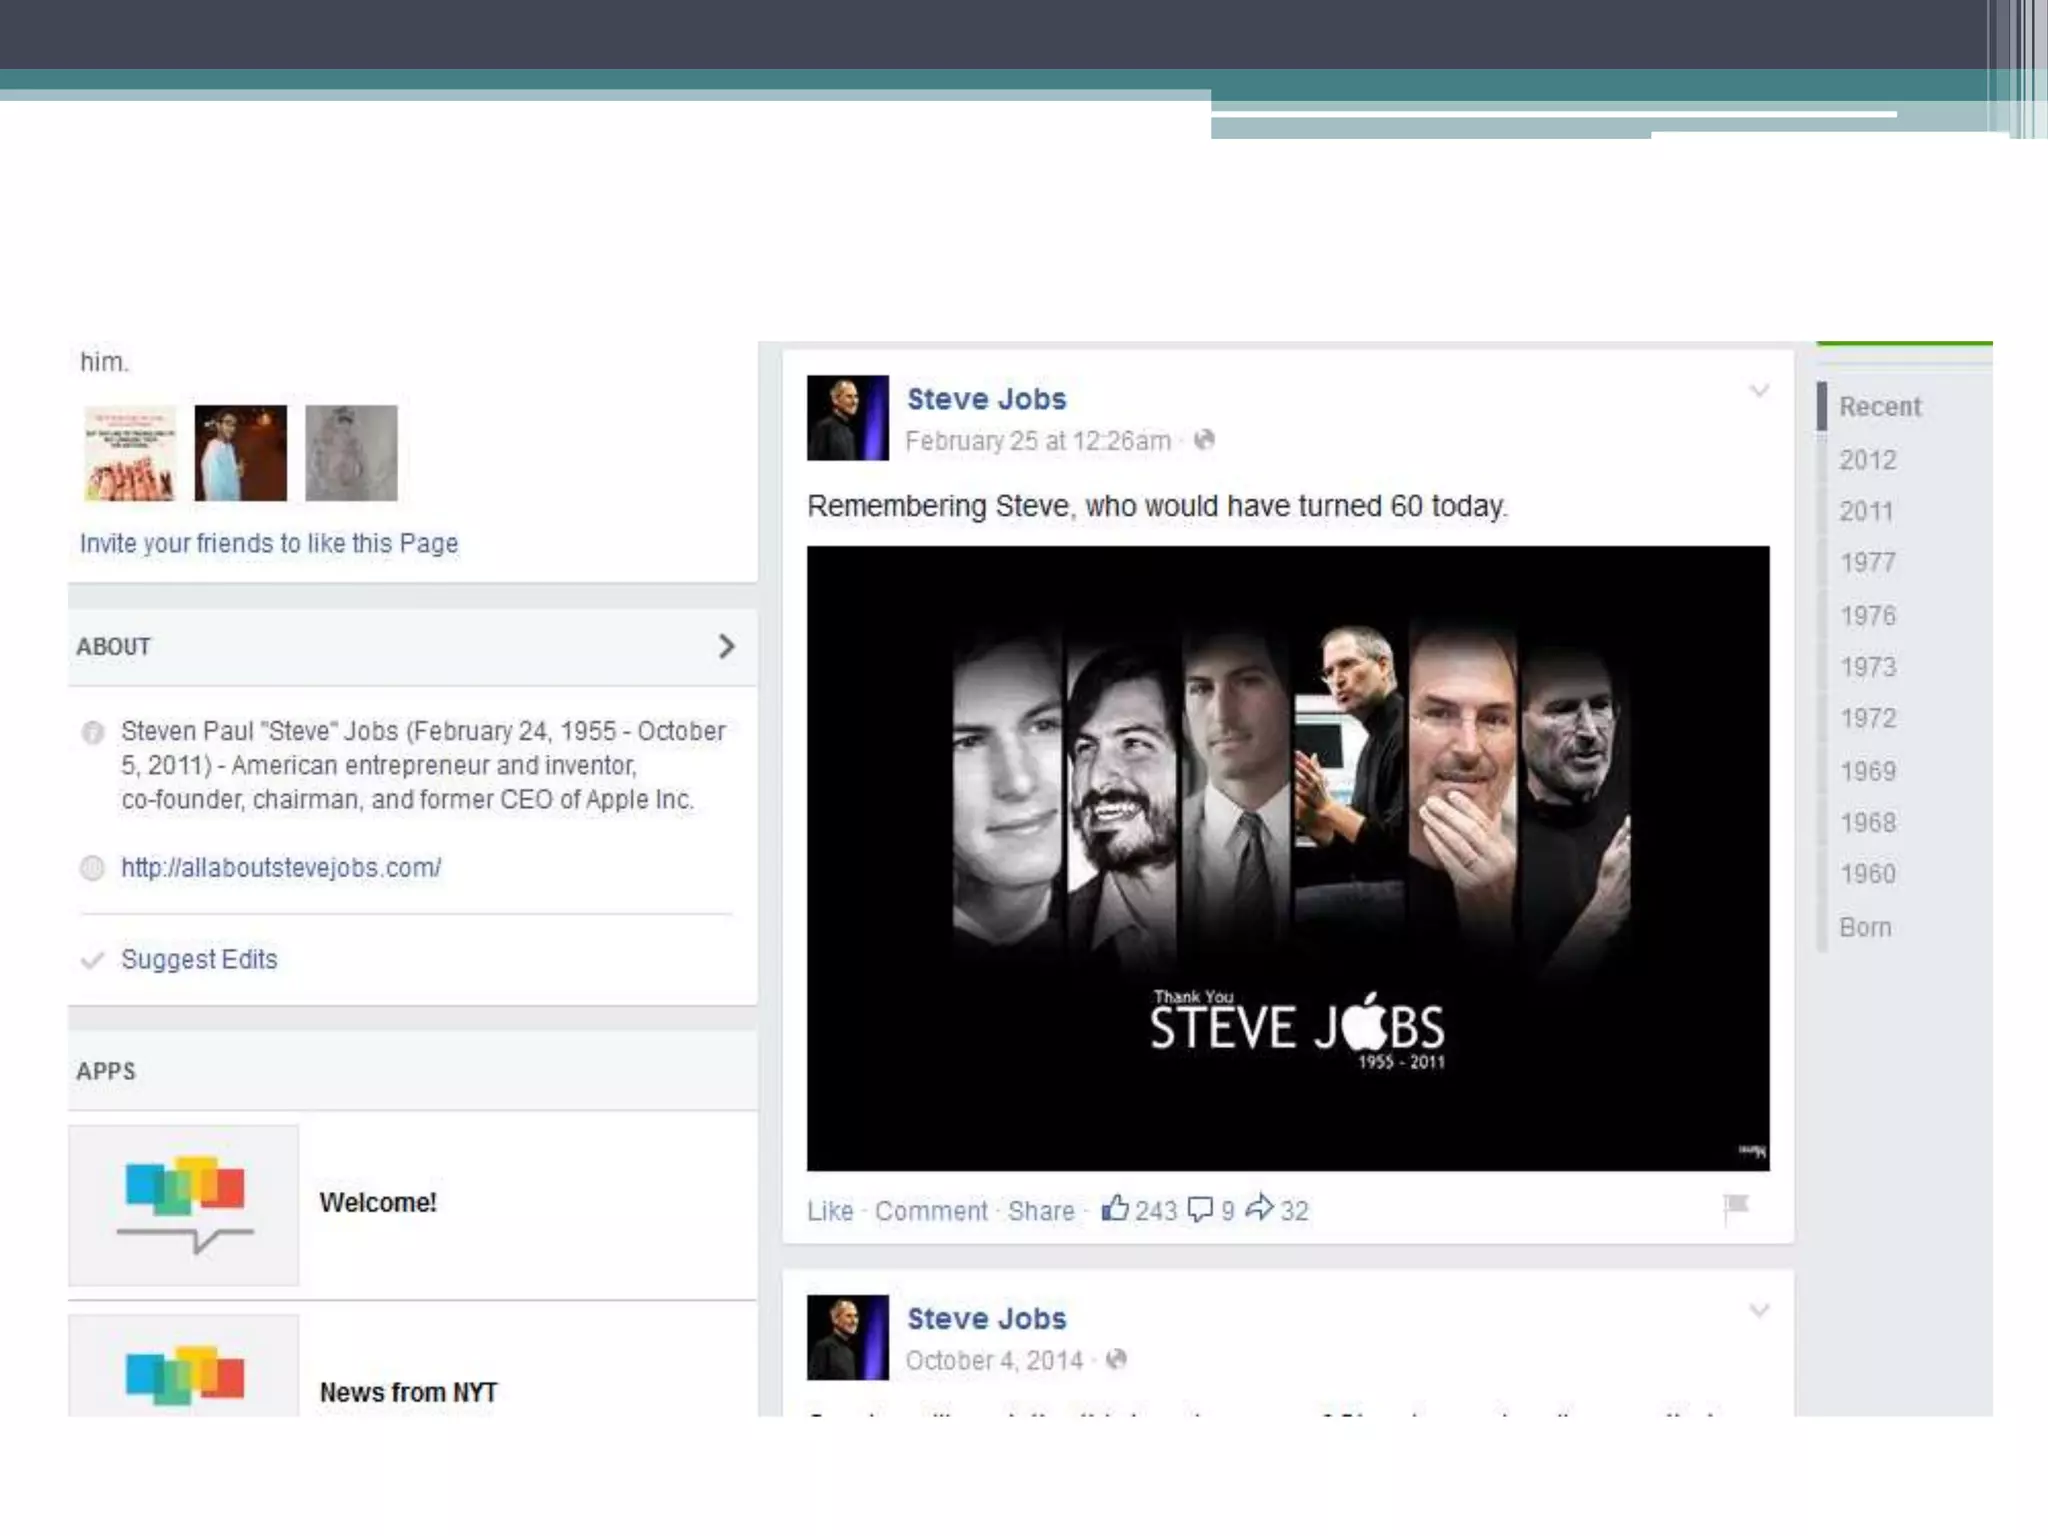Open the dropdown arrow on February post
2048x1536 pixels.
(1759, 391)
